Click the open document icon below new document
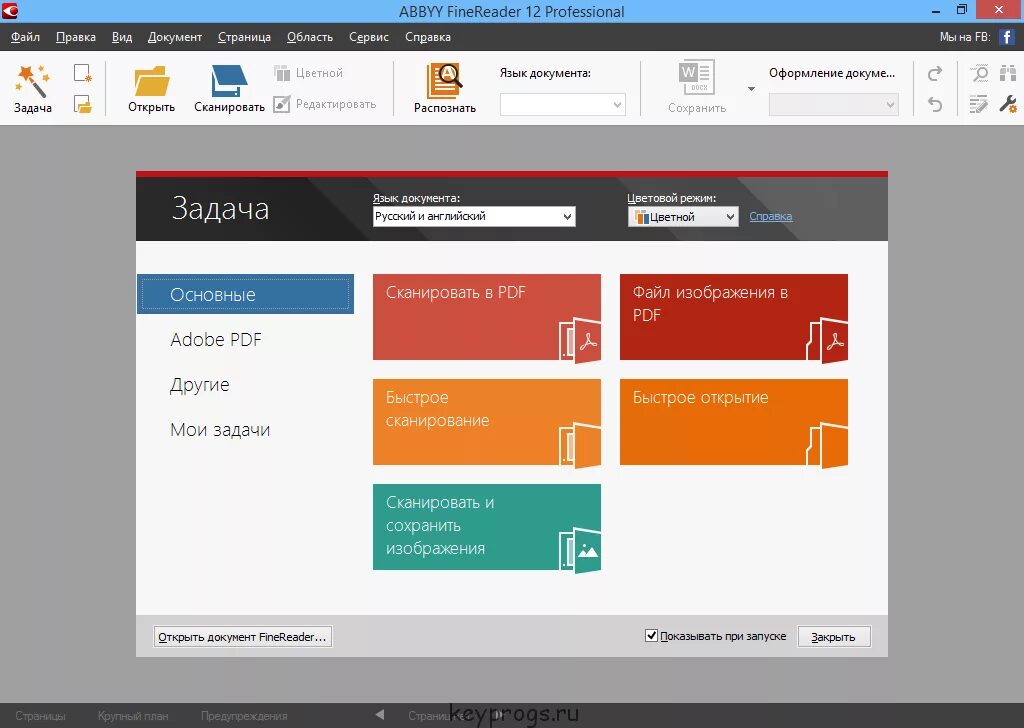The height and width of the screenshot is (728, 1024). click(83, 104)
